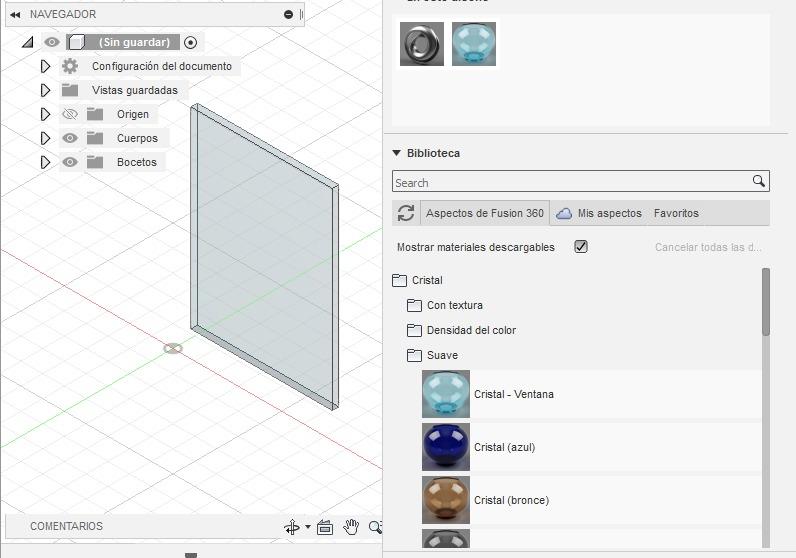Hide the Bocetos folder
Viewport: 796px width, 558px height.
click(x=70, y=162)
